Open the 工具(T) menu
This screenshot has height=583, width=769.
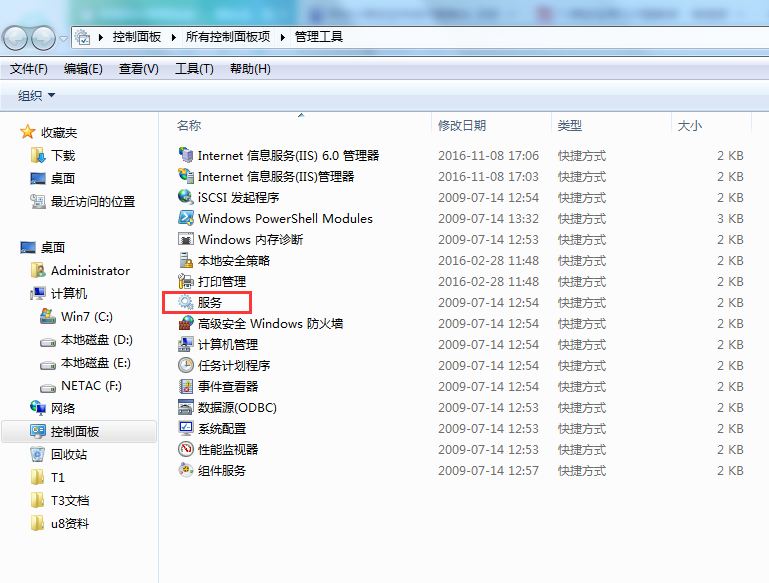click(194, 69)
